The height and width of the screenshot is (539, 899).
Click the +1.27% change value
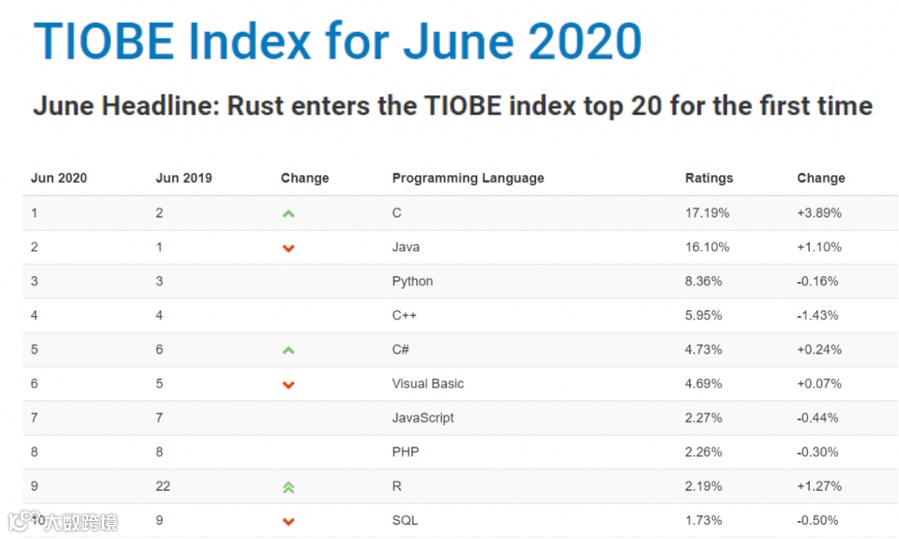[x=819, y=486]
